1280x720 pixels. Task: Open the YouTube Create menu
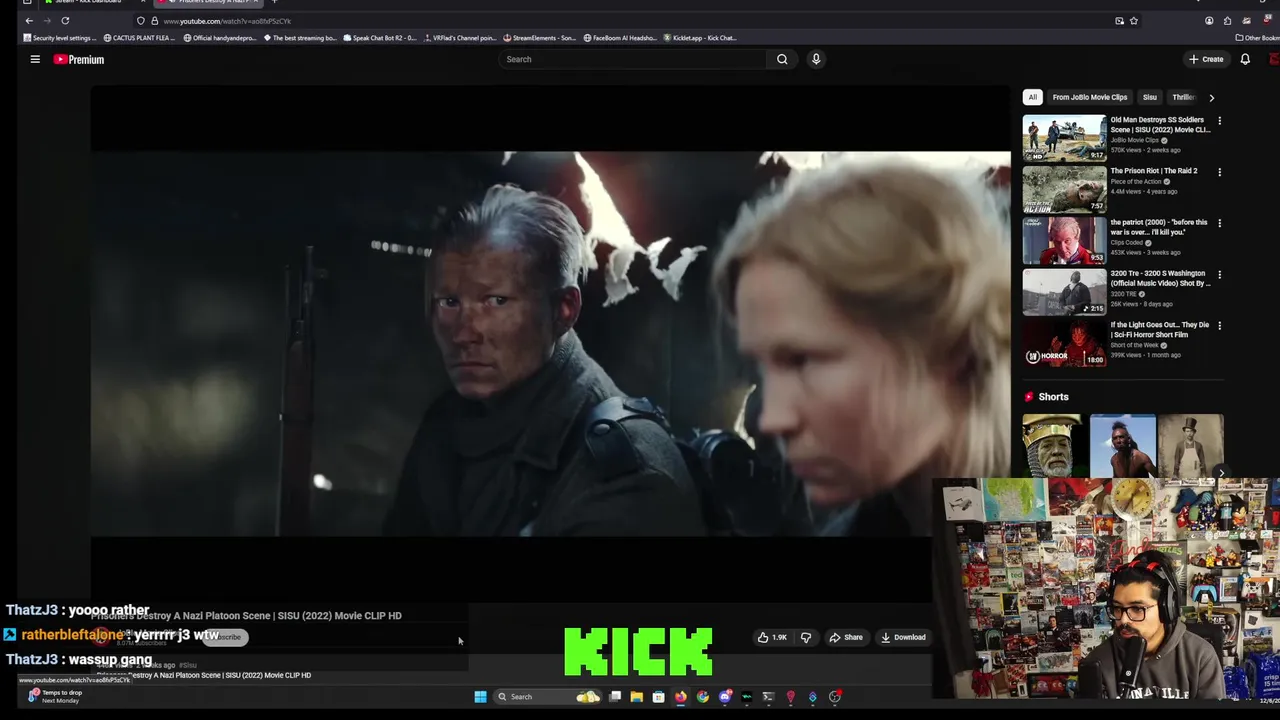coord(1206,59)
